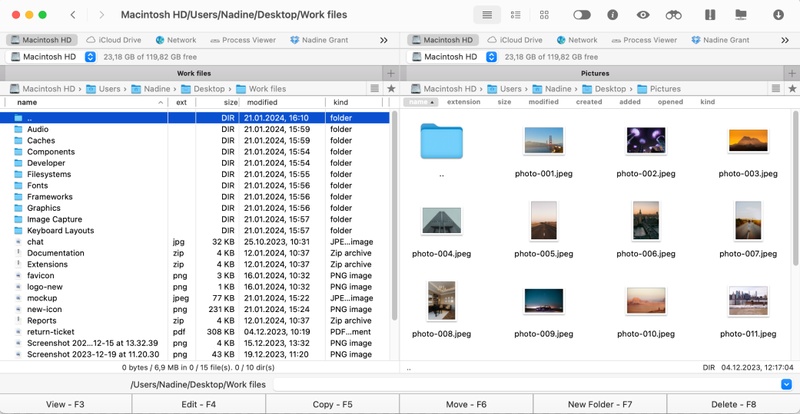Select iCloud Drive in right pane

pos(514,40)
